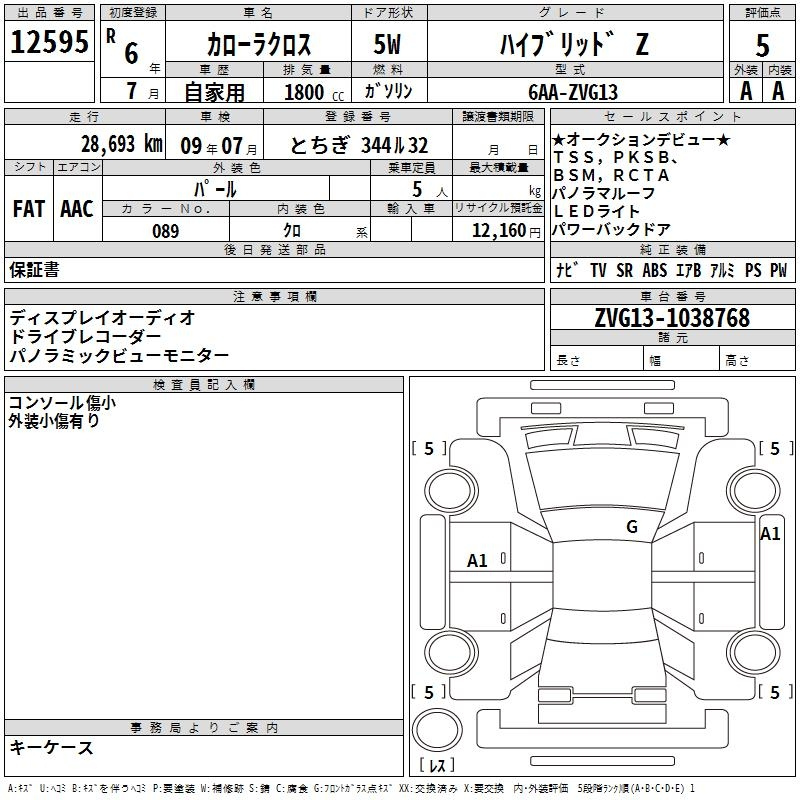The image size is (800, 800).
Task: Click the G mark on the windshield
Action: pyautogui.click(x=631, y=527)
